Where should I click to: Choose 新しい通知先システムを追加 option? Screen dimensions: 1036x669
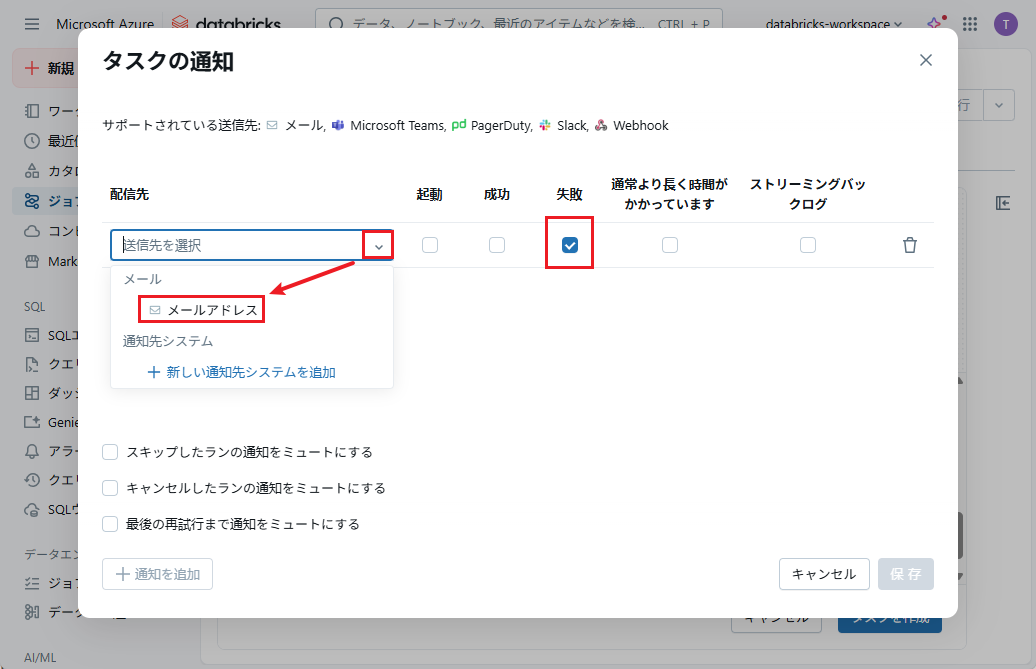(241, 372)
